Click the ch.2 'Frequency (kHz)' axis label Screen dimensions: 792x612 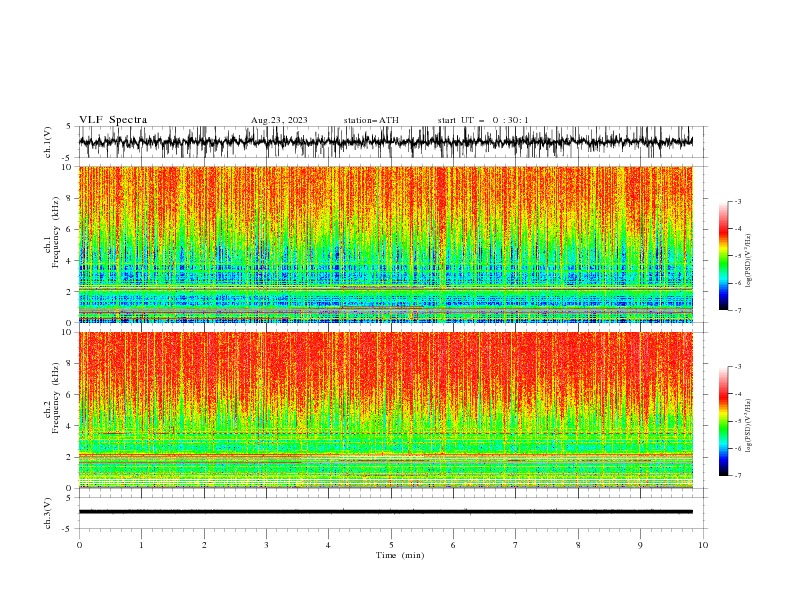[56, 398]
